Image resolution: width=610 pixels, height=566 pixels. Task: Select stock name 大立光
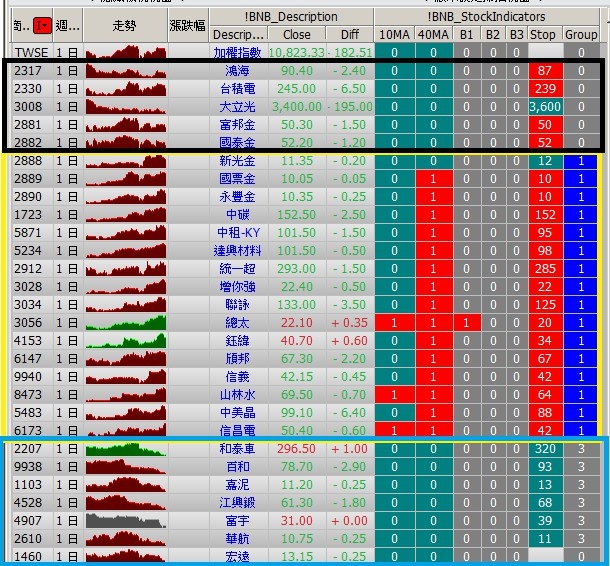click(237, 107)
